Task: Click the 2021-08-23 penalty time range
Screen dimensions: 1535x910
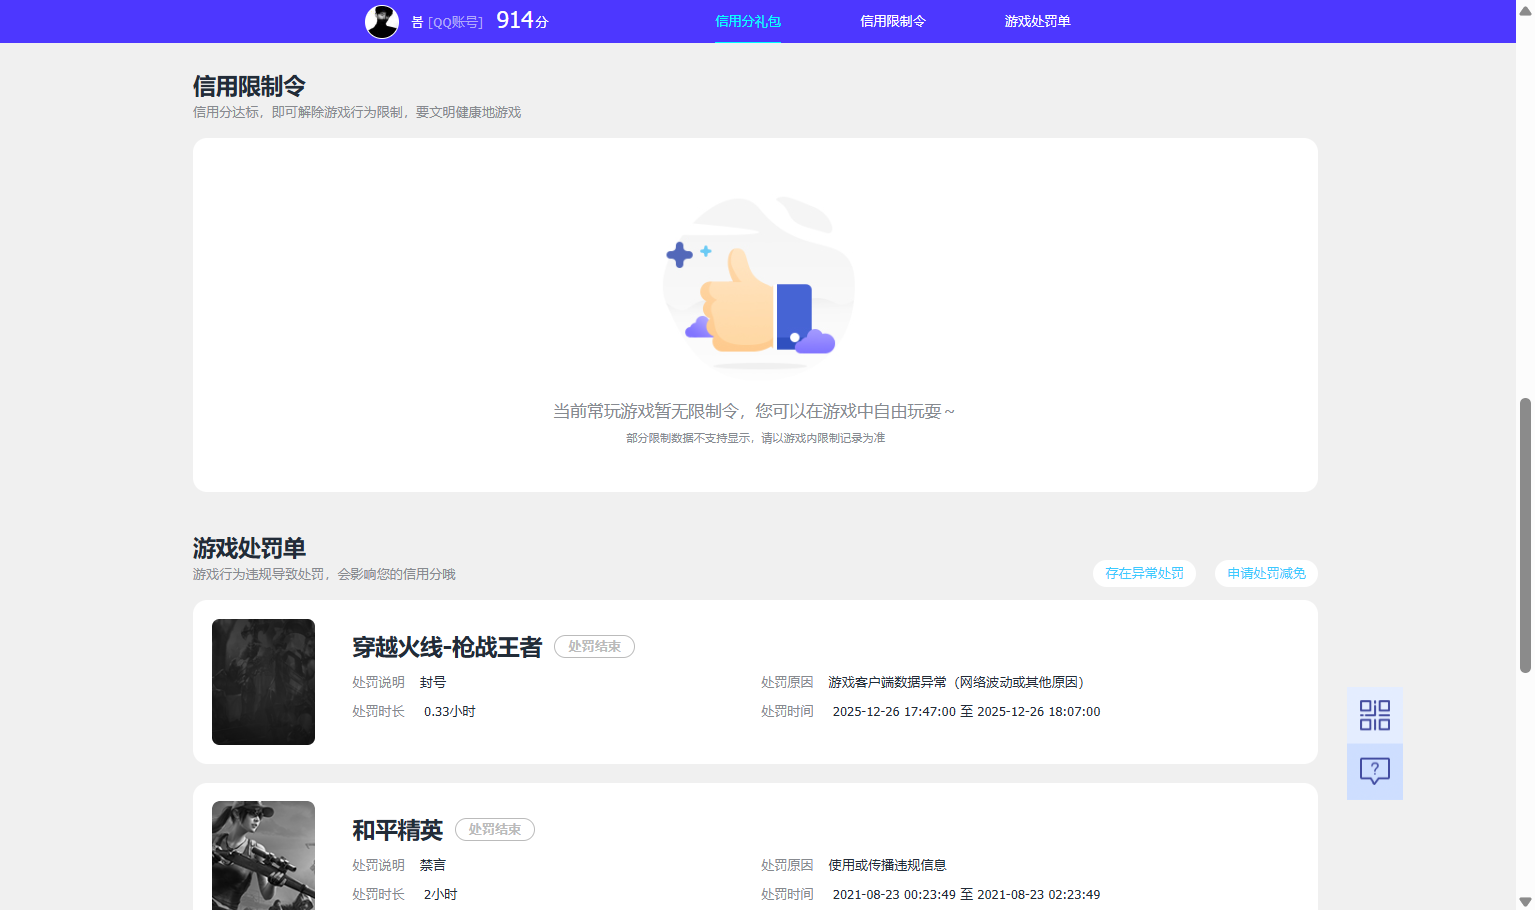Action: [x=966, y=895]
